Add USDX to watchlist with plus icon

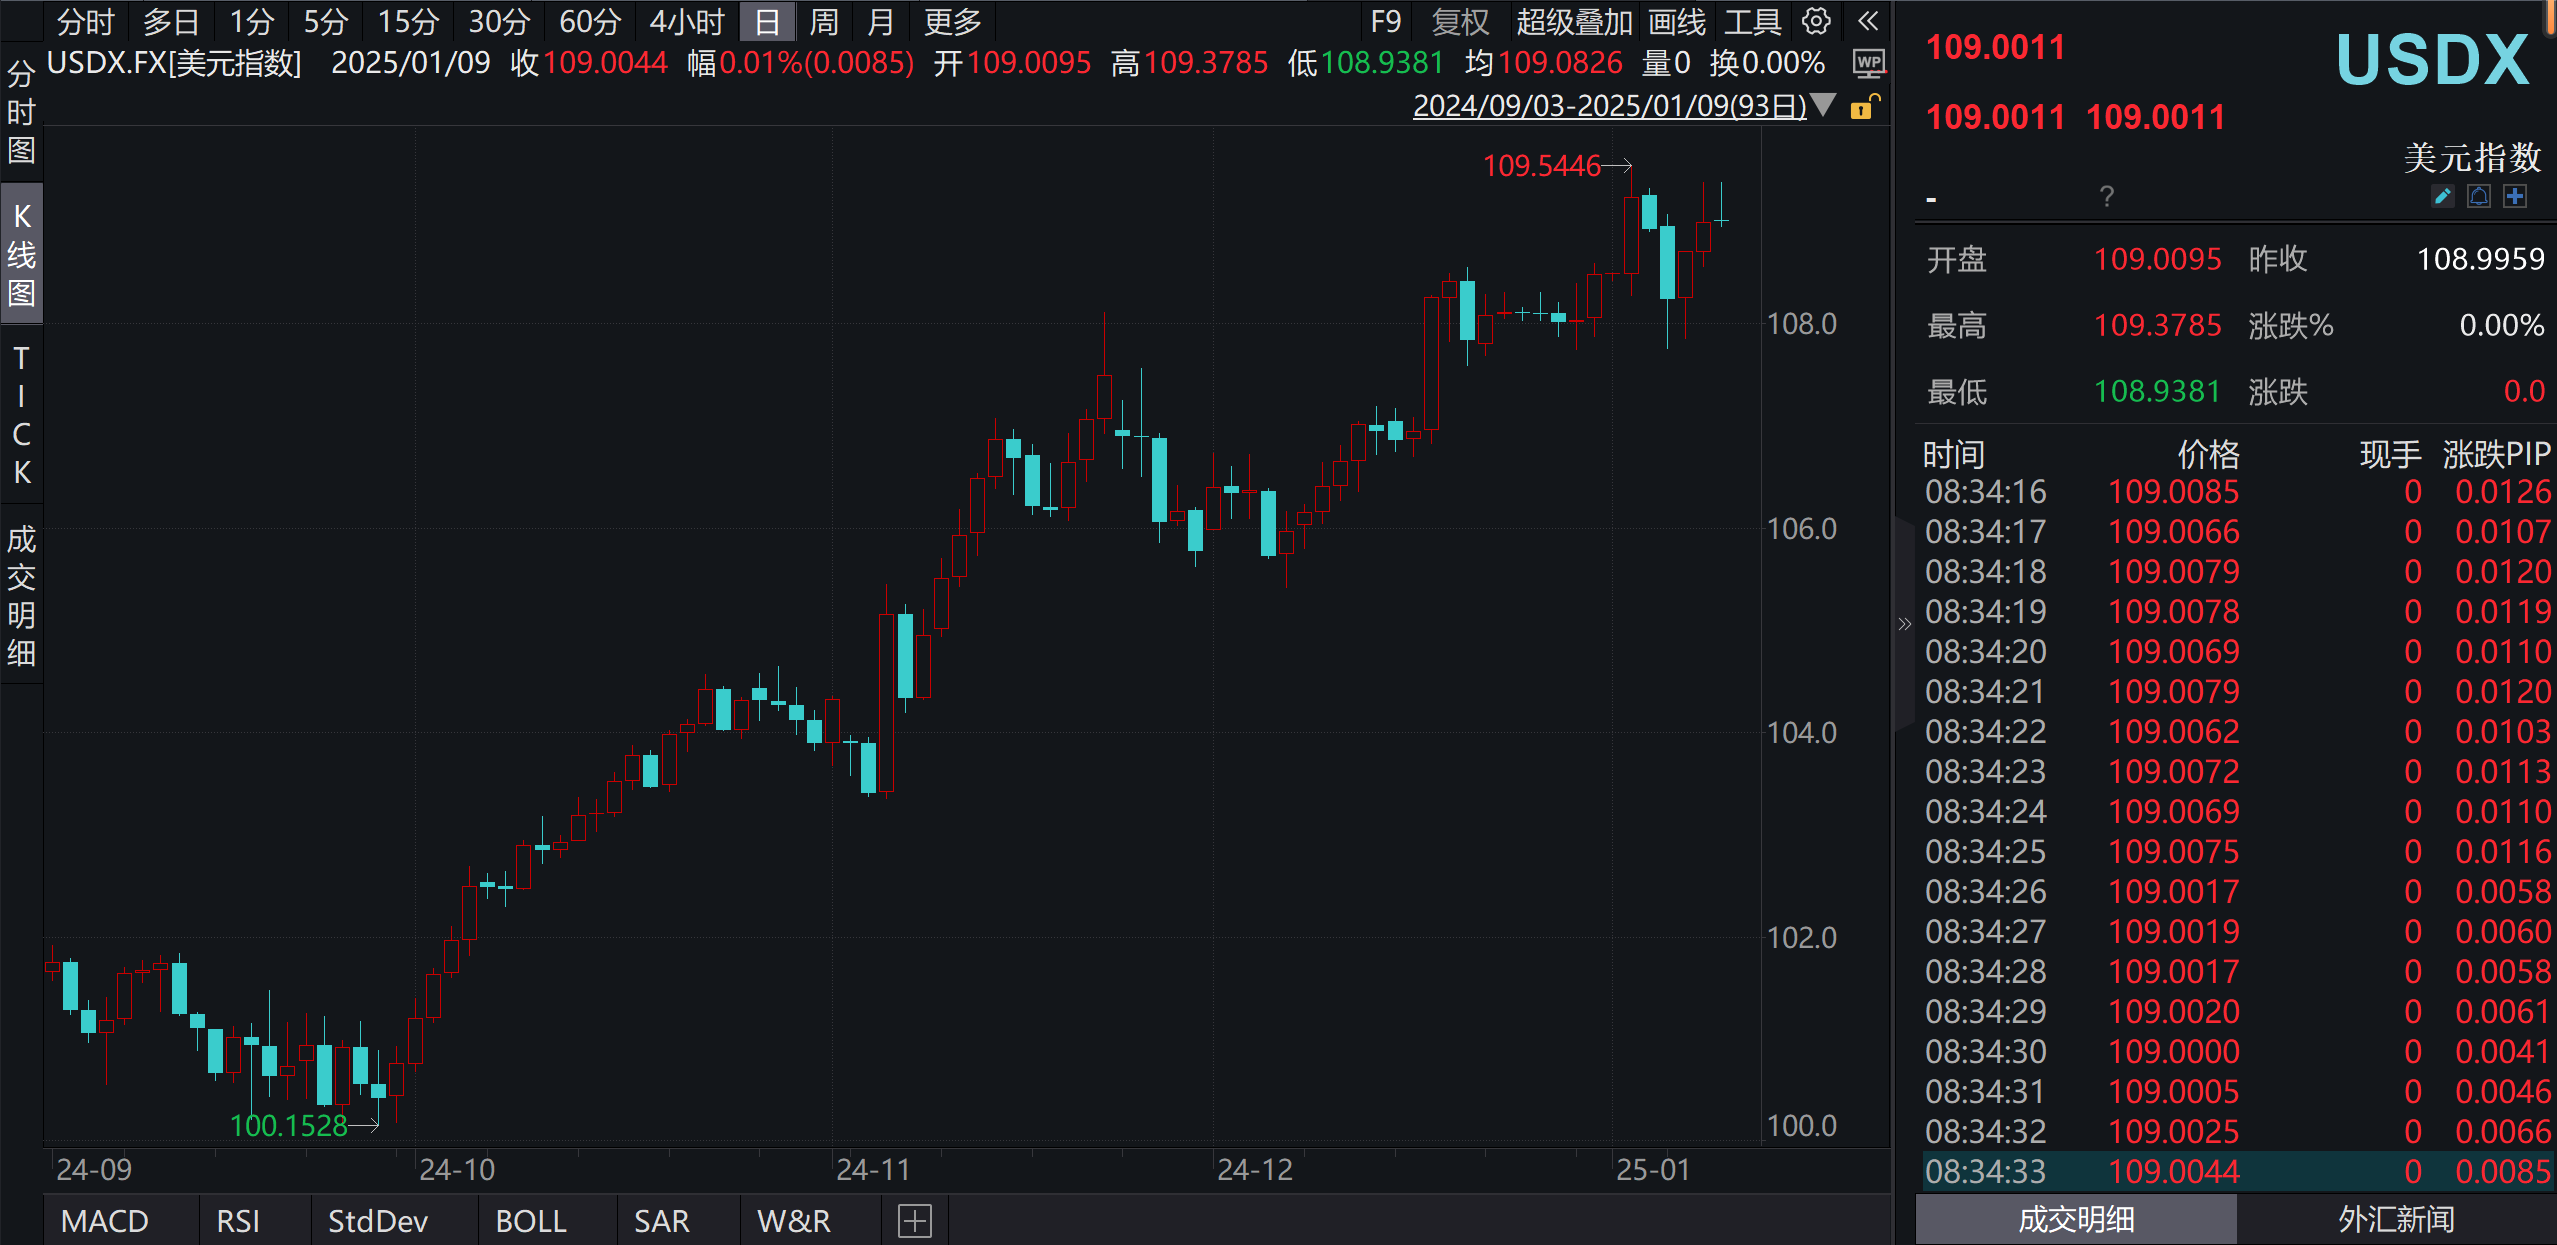(x=2515, y=196)
